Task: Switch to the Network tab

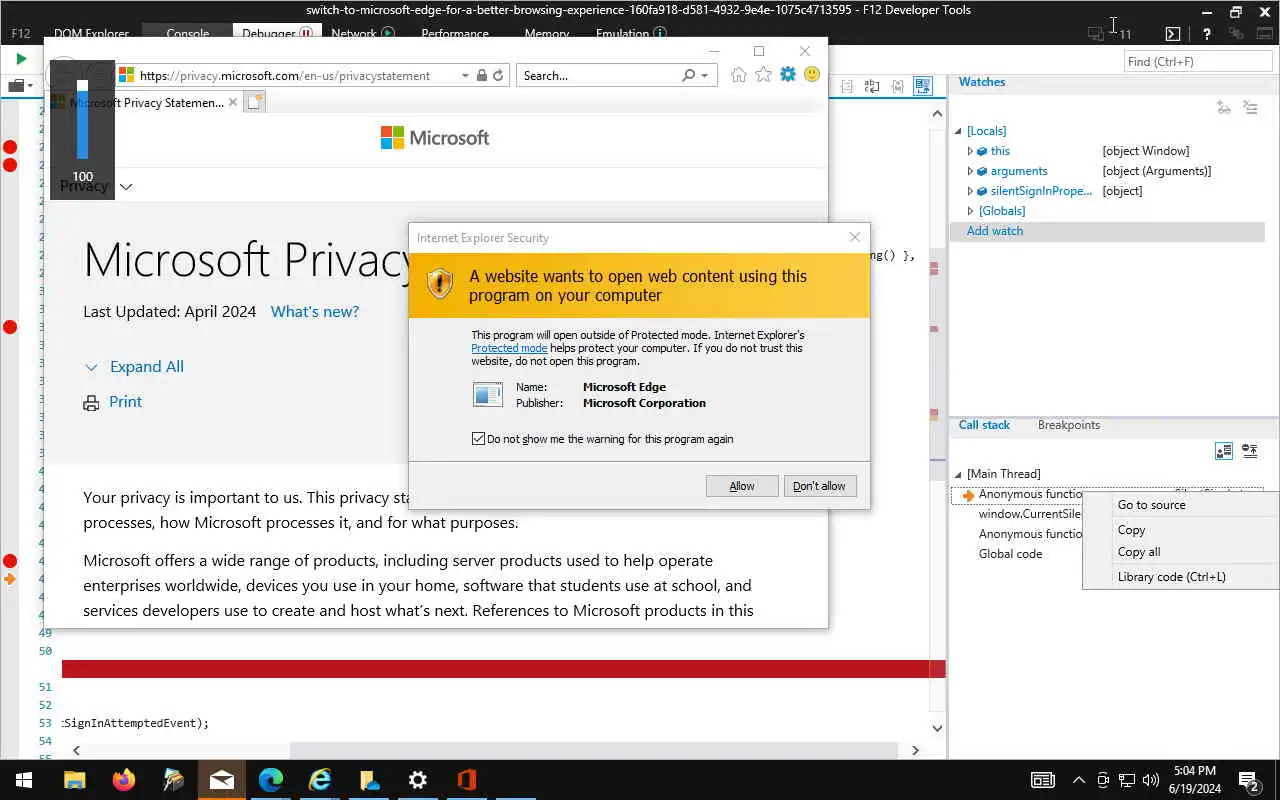Action: 362,33
